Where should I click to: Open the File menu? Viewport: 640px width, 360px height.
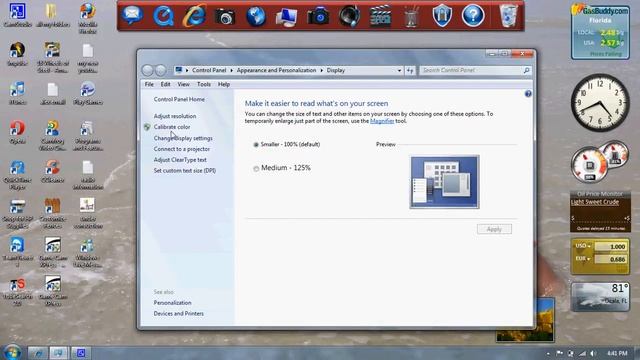(149, 84)
